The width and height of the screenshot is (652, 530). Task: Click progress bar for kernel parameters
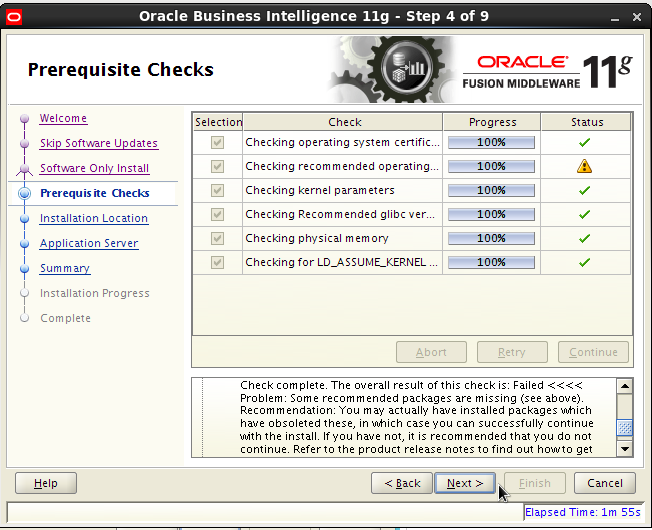click(491, 190)
